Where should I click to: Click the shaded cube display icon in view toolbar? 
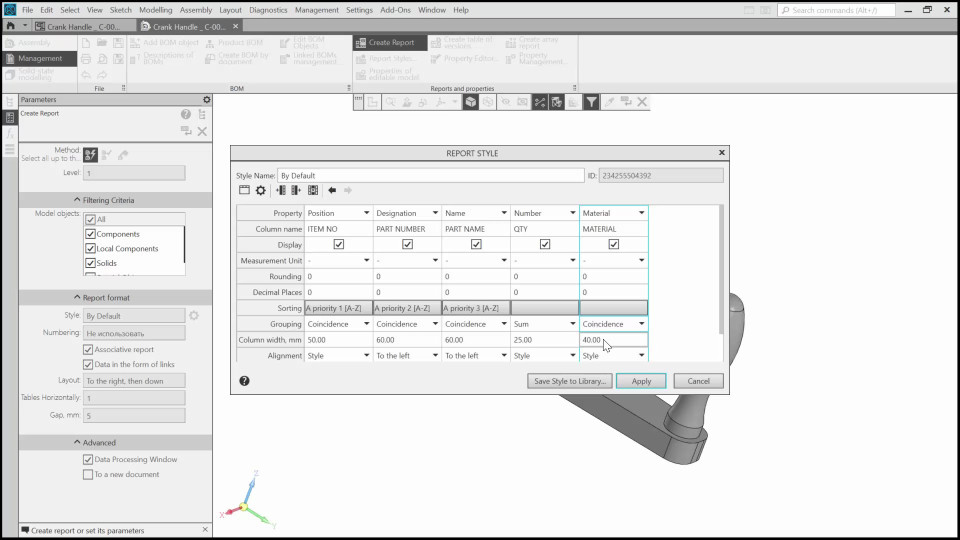tap(470, 102)
